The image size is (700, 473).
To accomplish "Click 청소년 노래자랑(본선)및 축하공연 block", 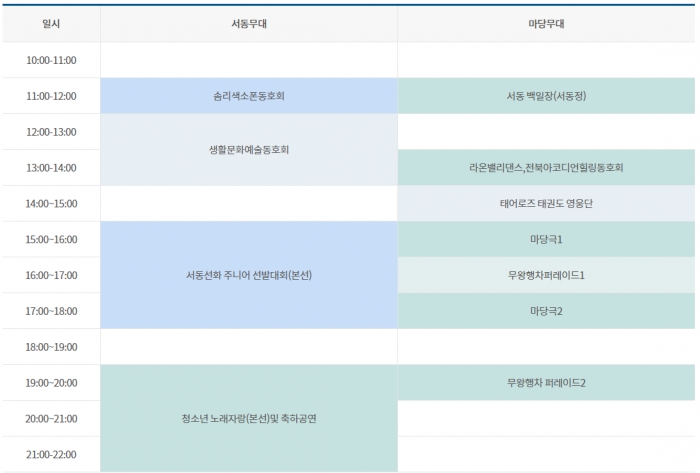I will point(248,419).
